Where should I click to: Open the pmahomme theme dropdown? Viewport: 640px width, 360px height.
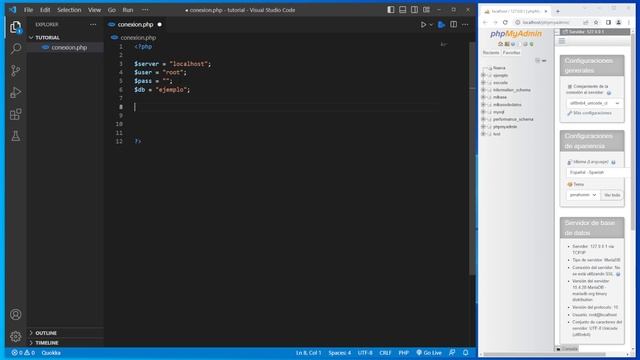tap(582, 195)
